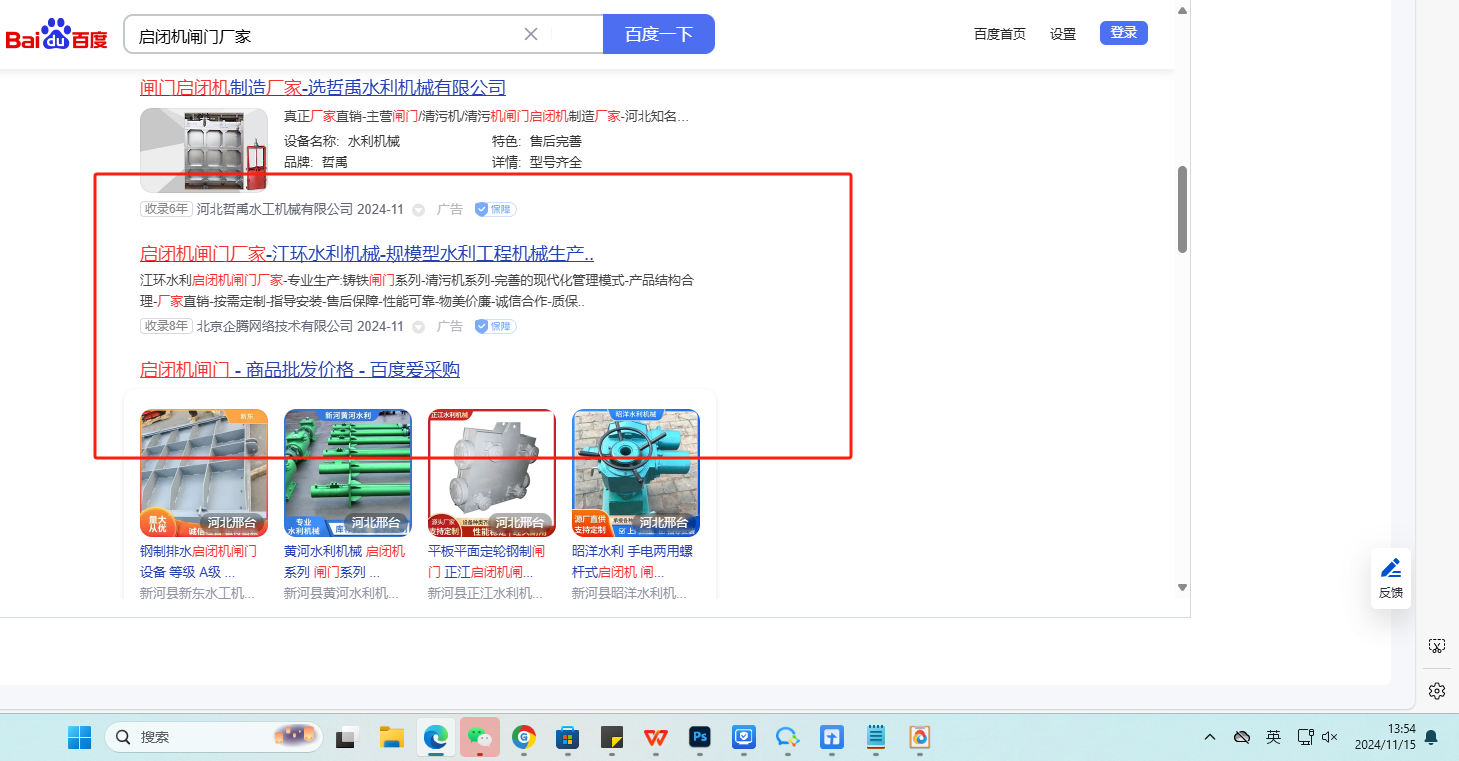1459x761 pixels.
Task: Click the 百度一下 search button
Action: 659,34
